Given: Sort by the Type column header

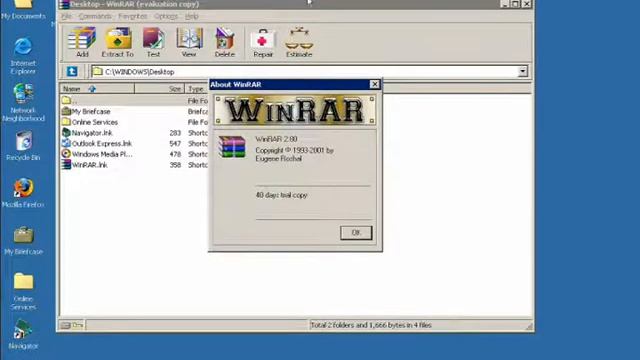Looking at the screenshot, I should click(x=197, y=89).
